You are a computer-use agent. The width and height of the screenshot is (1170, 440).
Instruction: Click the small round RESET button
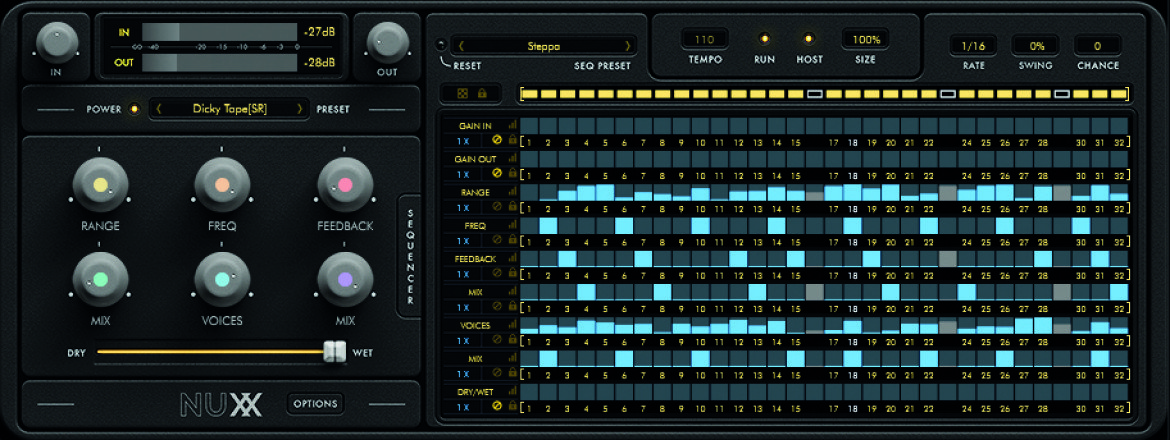(442, 43)
